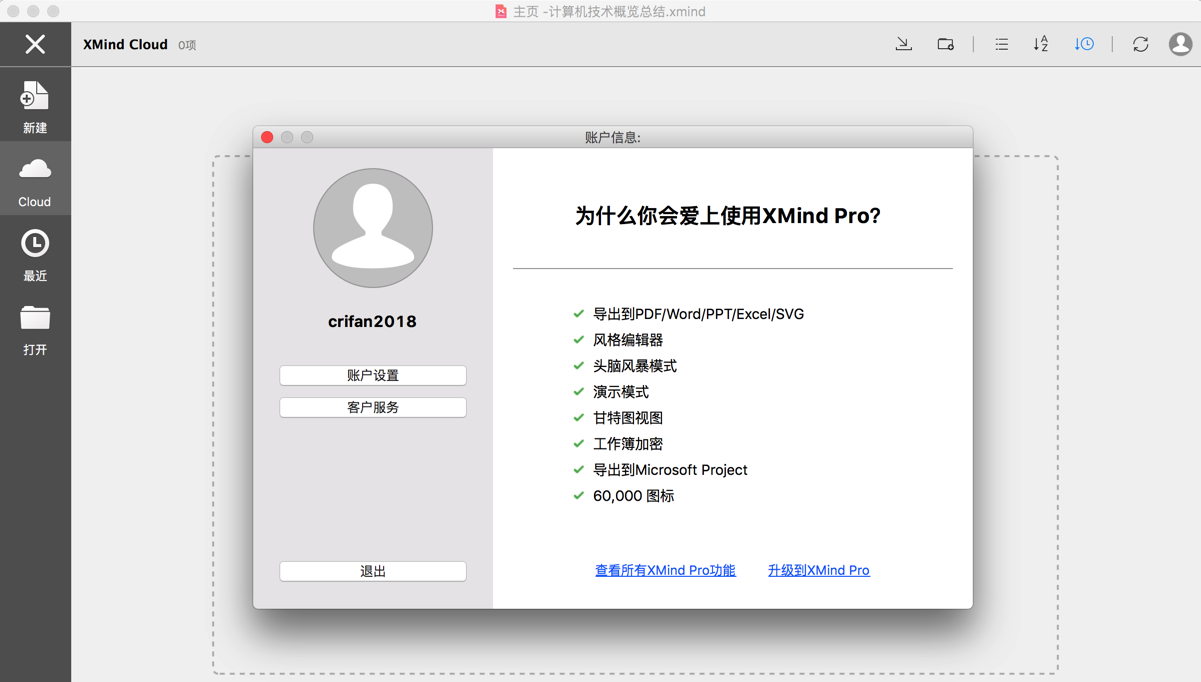Screen dimensions: 1201x682
Task: Open the 最近 recent files list
Action: click(35, 254)
